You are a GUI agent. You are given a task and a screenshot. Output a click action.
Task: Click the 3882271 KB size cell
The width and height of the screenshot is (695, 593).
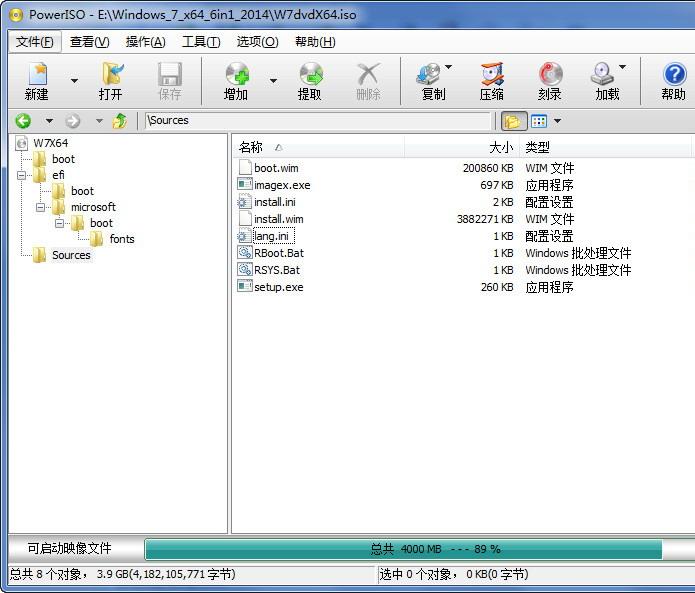pyautogui.click(x=485, y=219)
